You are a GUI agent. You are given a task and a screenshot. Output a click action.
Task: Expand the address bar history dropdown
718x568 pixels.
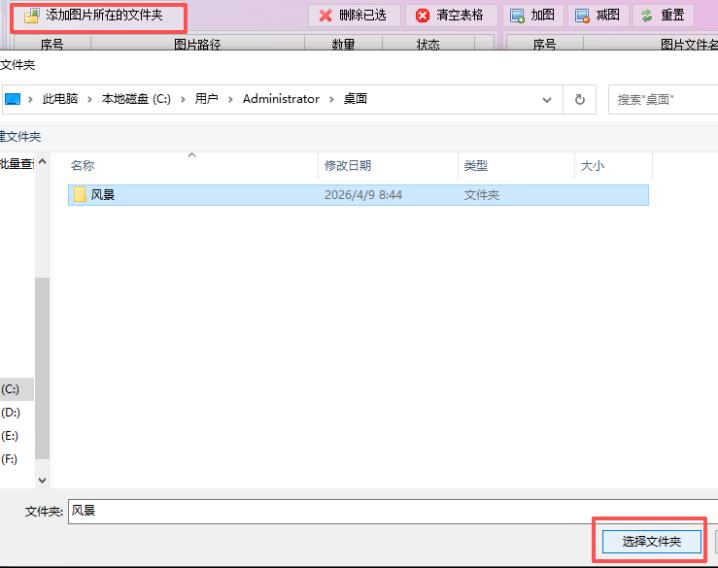[547, 99]
